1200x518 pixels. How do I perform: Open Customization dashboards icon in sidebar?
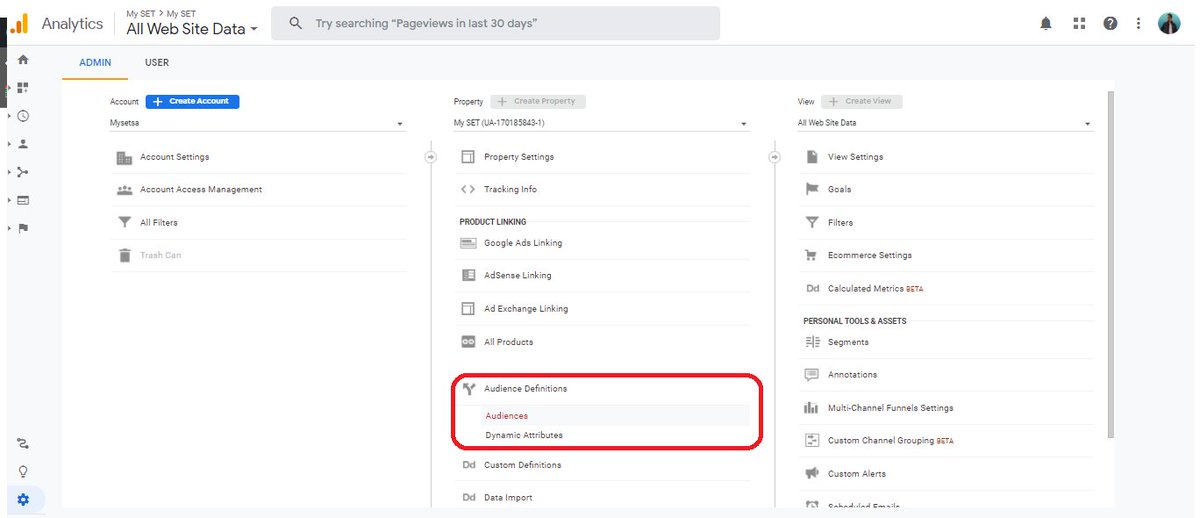tap(23, 88)
